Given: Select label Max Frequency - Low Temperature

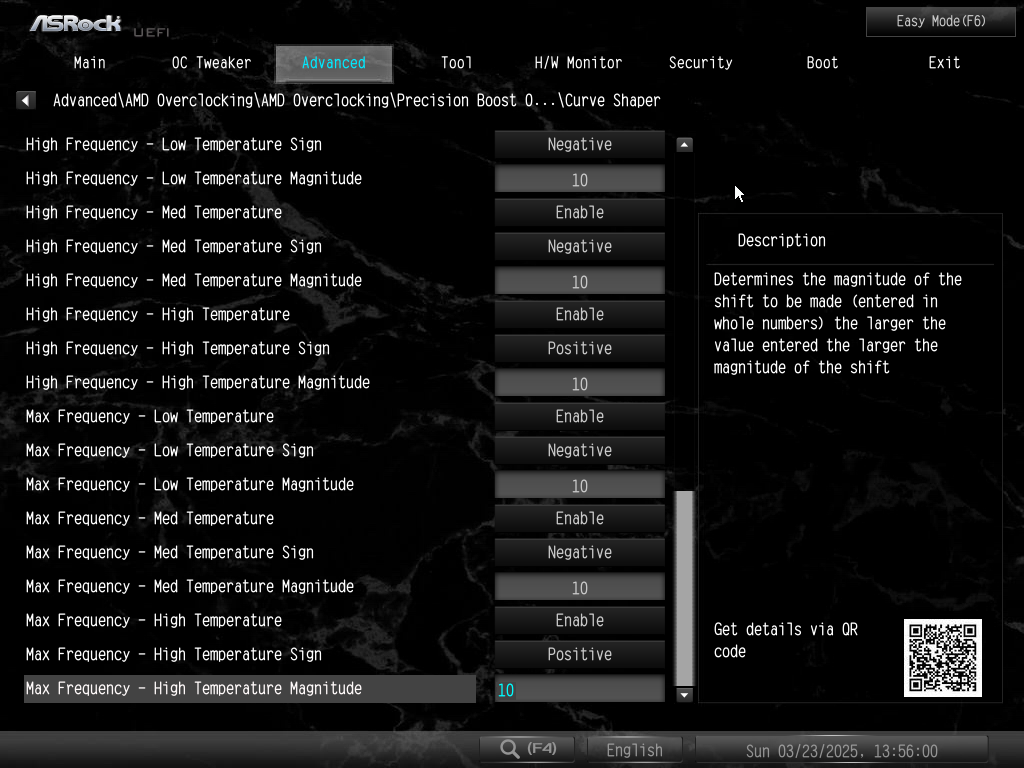Looking at the screenshot, I should [150, 416].
